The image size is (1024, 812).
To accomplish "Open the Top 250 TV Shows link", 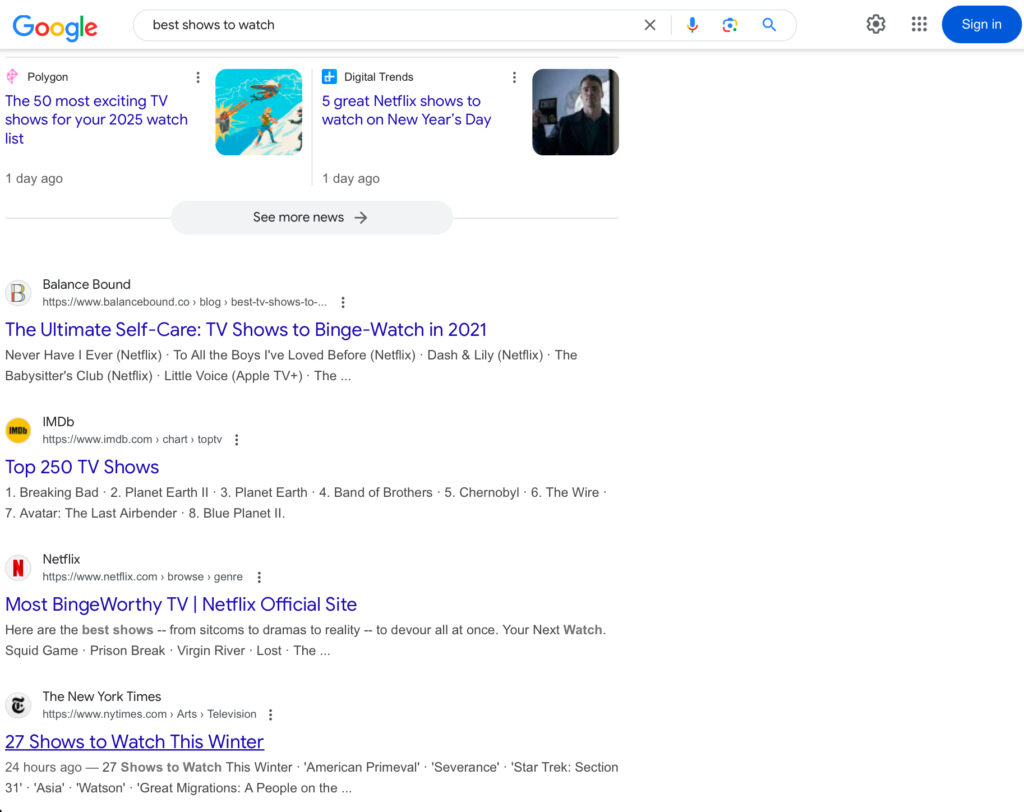I will click(82, 467).
